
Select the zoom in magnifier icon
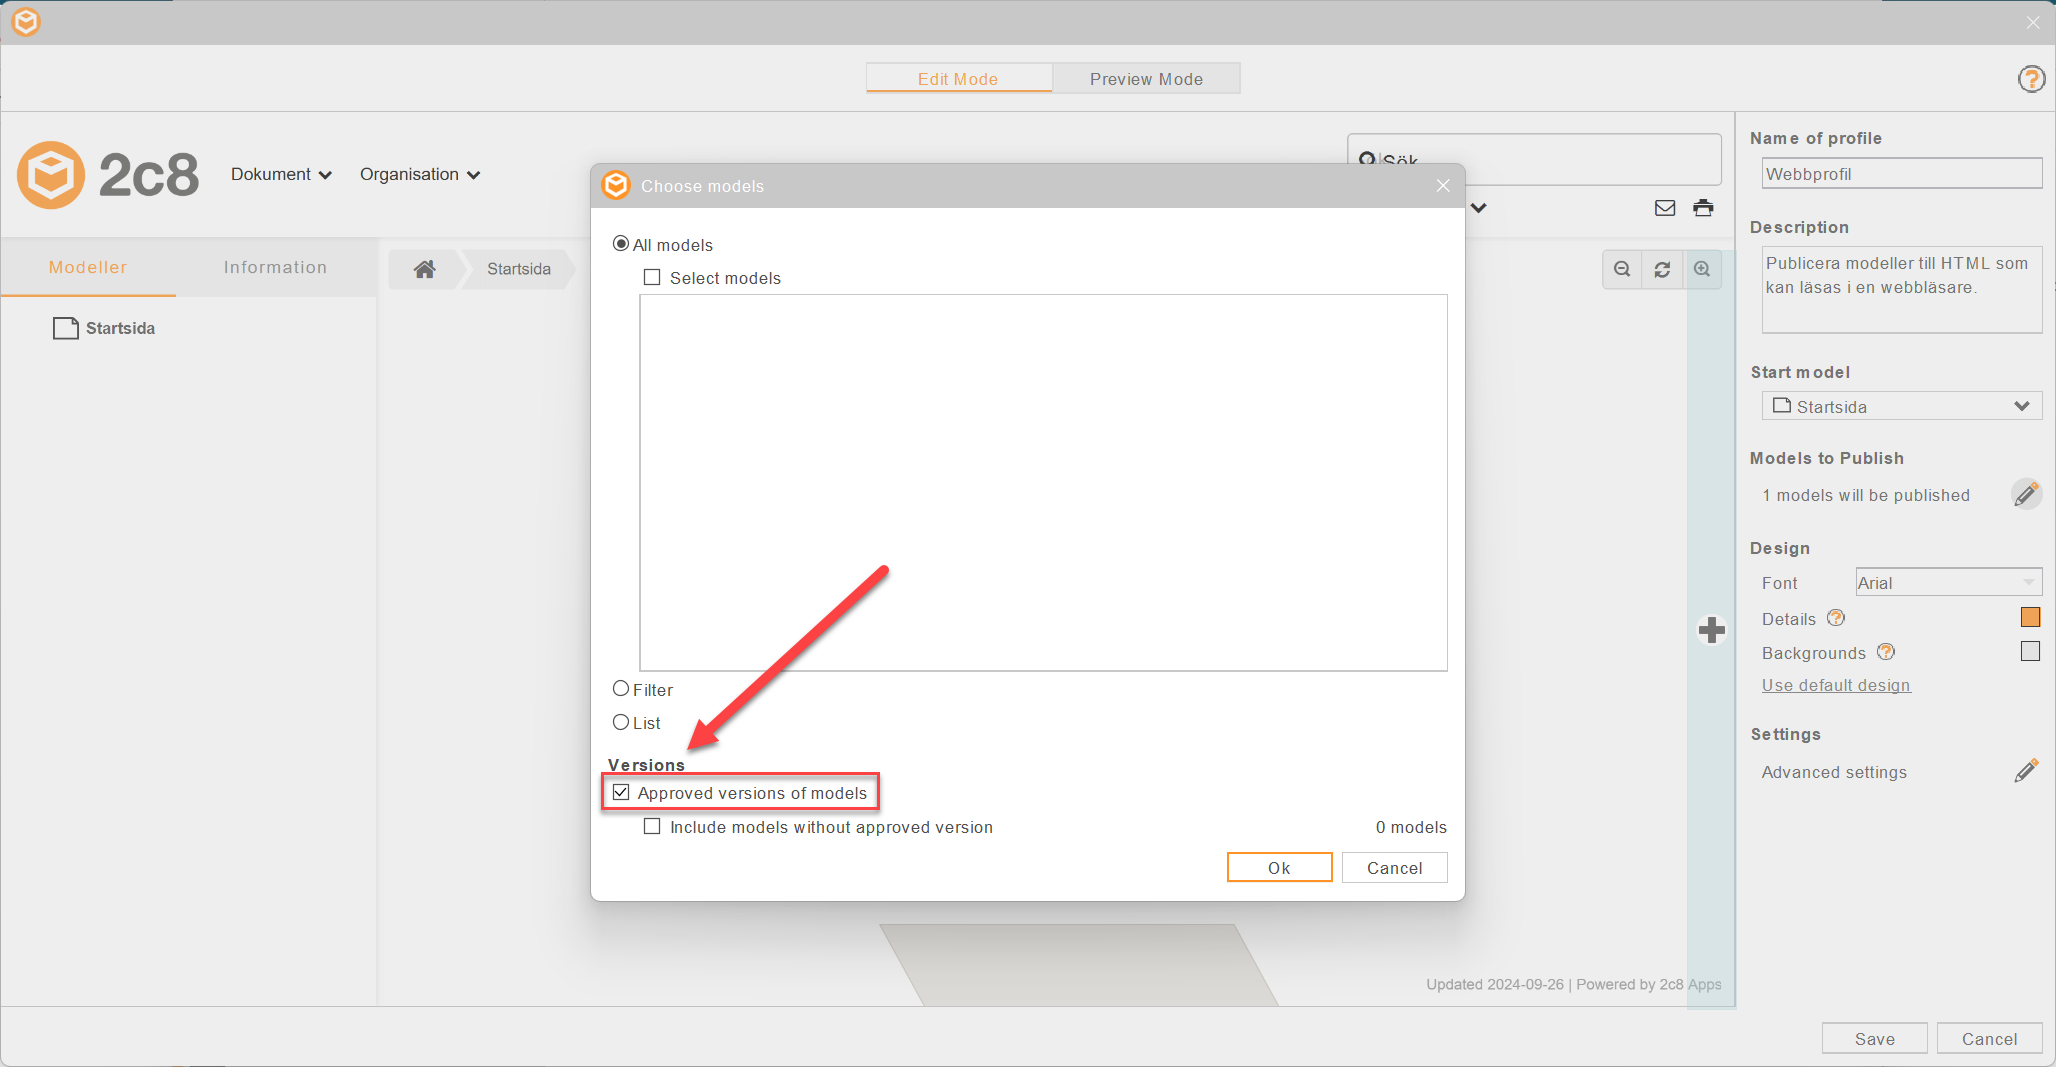(1703, 269)
